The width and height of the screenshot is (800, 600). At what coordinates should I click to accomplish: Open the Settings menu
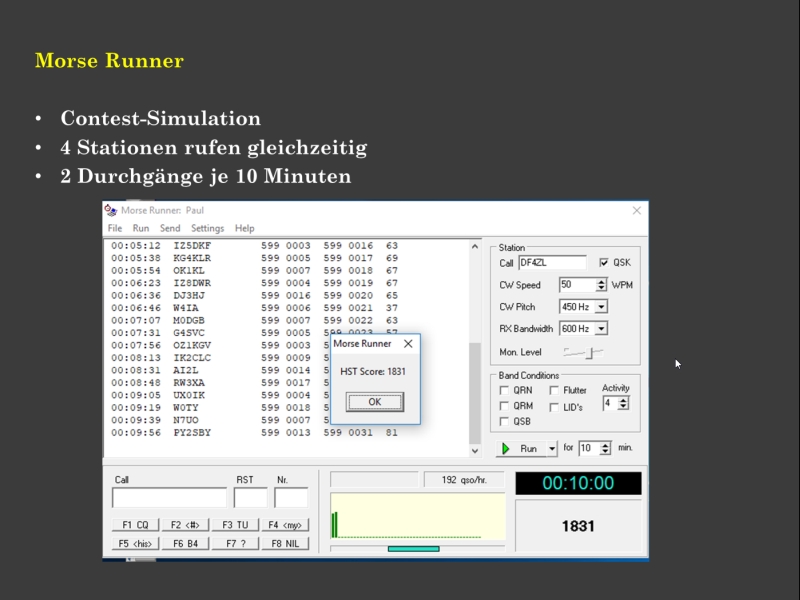pyautogui.click(x=208, y=228)
